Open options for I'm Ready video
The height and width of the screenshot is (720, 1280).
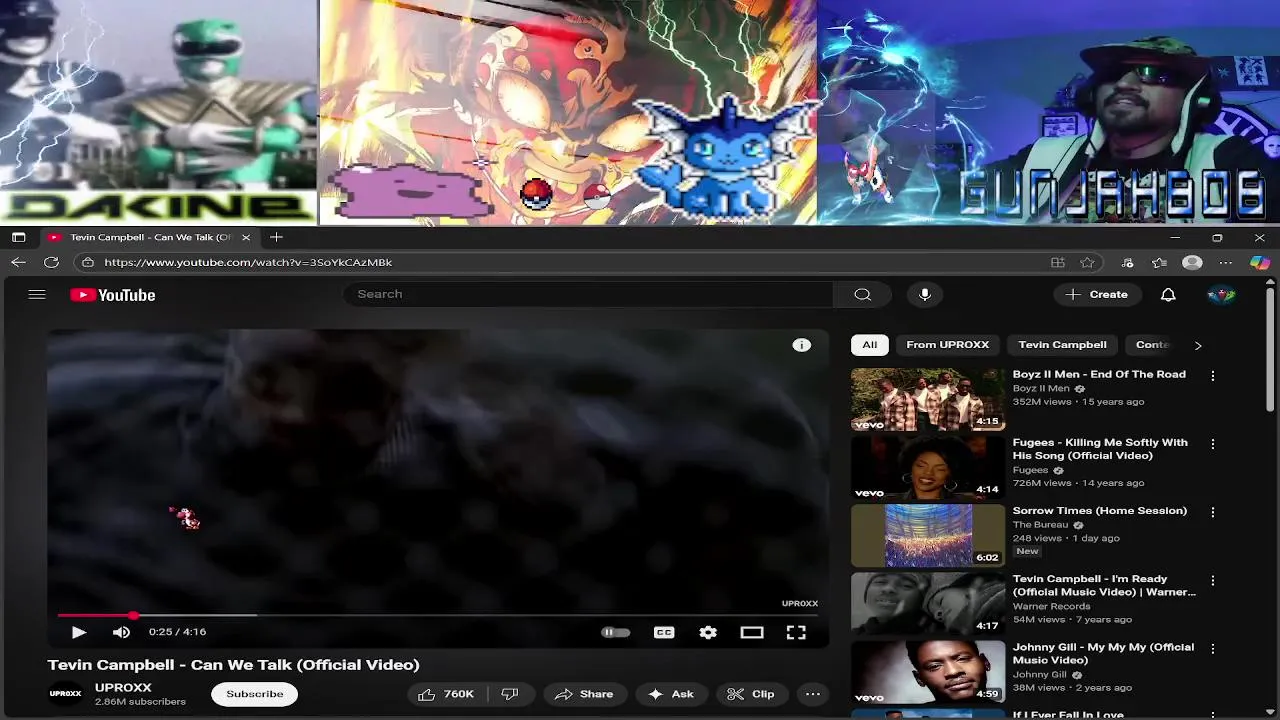coord(1213,580)
